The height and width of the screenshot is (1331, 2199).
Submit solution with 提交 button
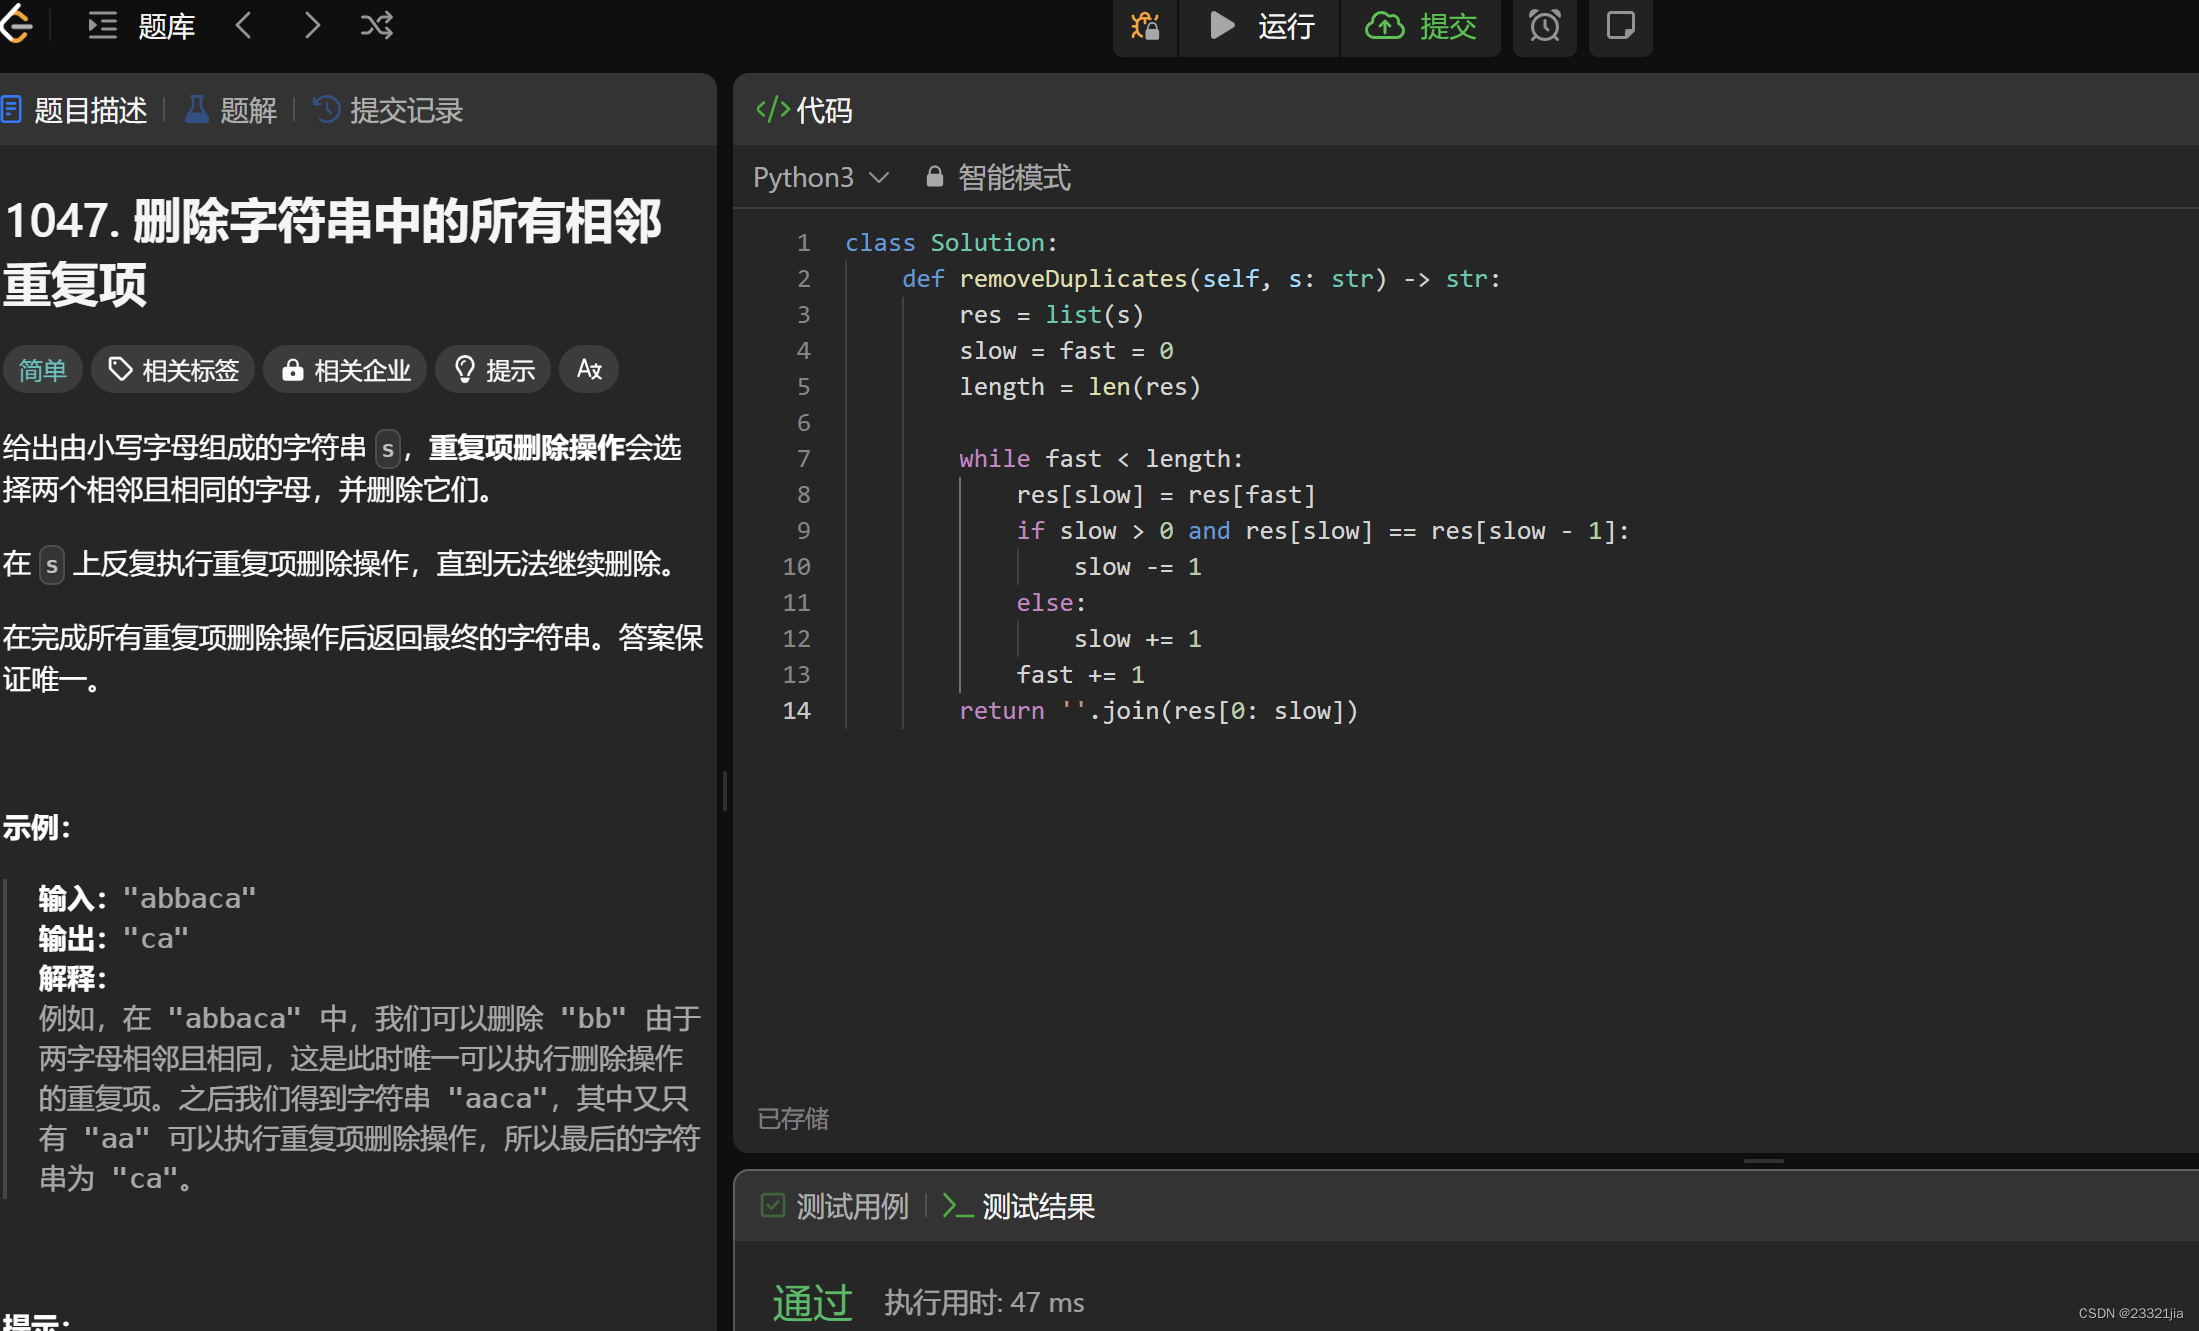[1420, 26]
